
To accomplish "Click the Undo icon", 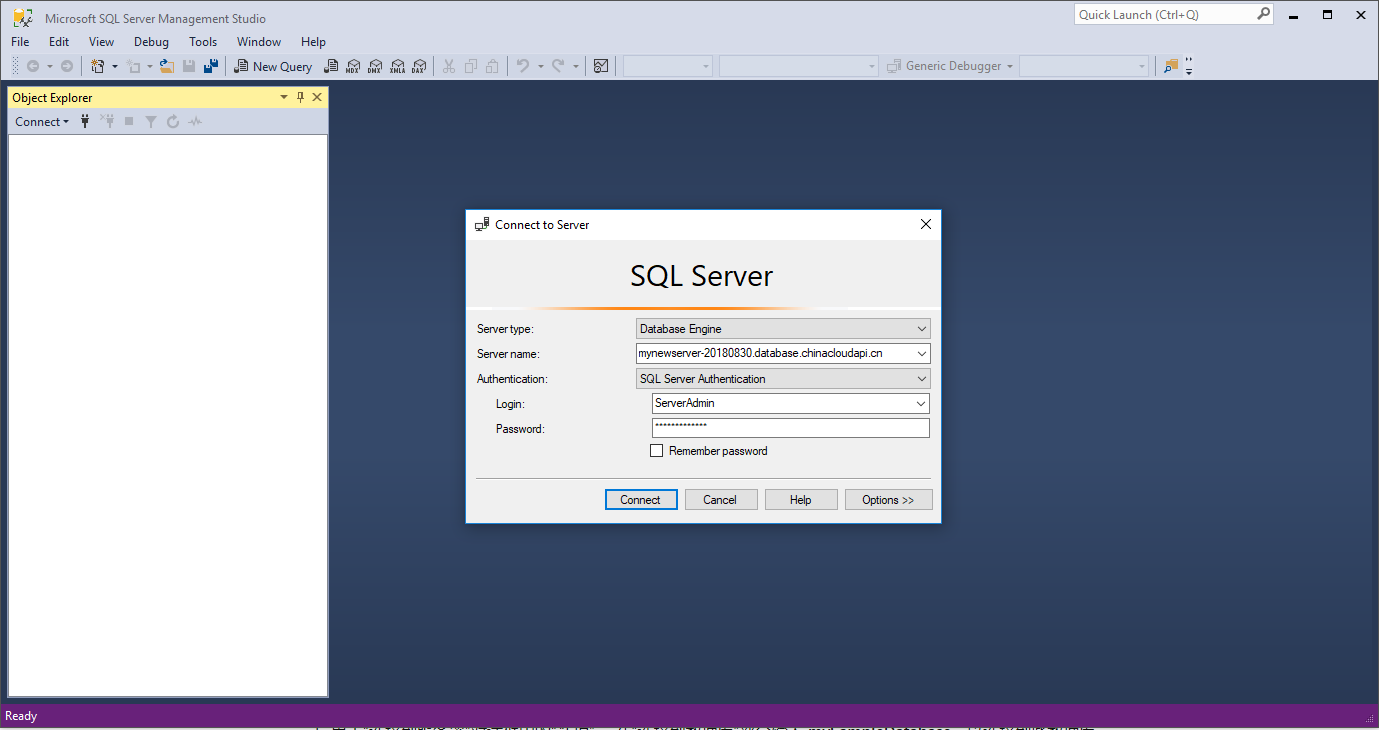I will 522,66.
